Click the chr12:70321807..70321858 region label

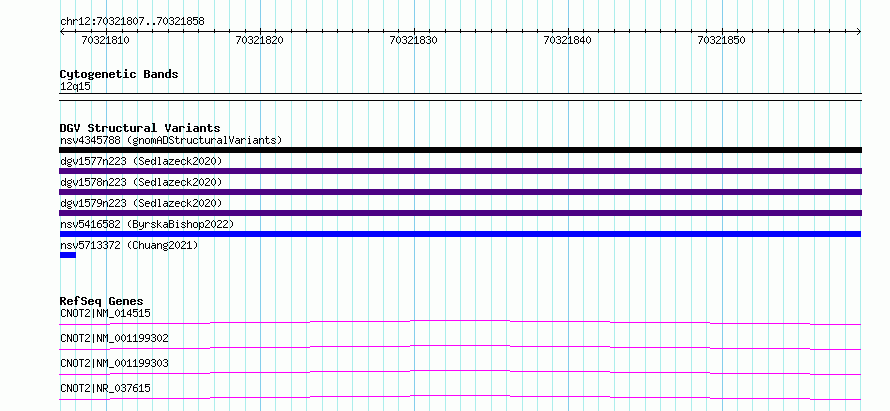pos(132,22)
